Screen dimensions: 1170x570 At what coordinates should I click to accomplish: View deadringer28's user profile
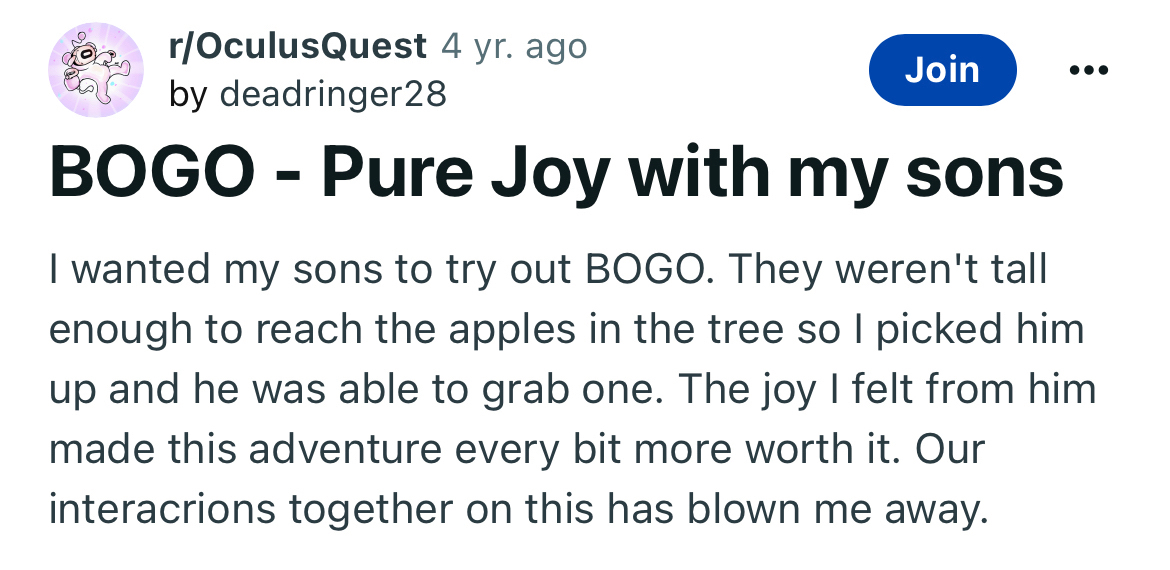[x=333, y=95]
